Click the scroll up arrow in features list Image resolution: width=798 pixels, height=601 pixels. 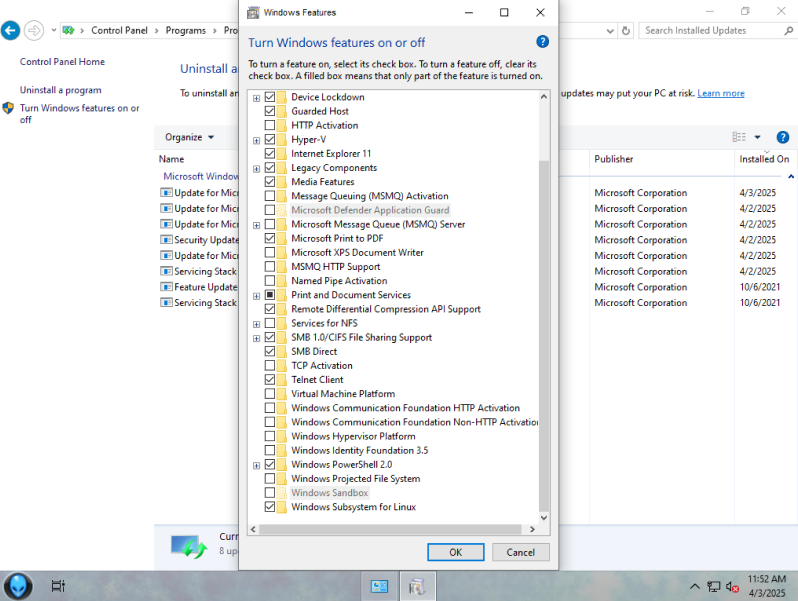(x=544, y=96)
